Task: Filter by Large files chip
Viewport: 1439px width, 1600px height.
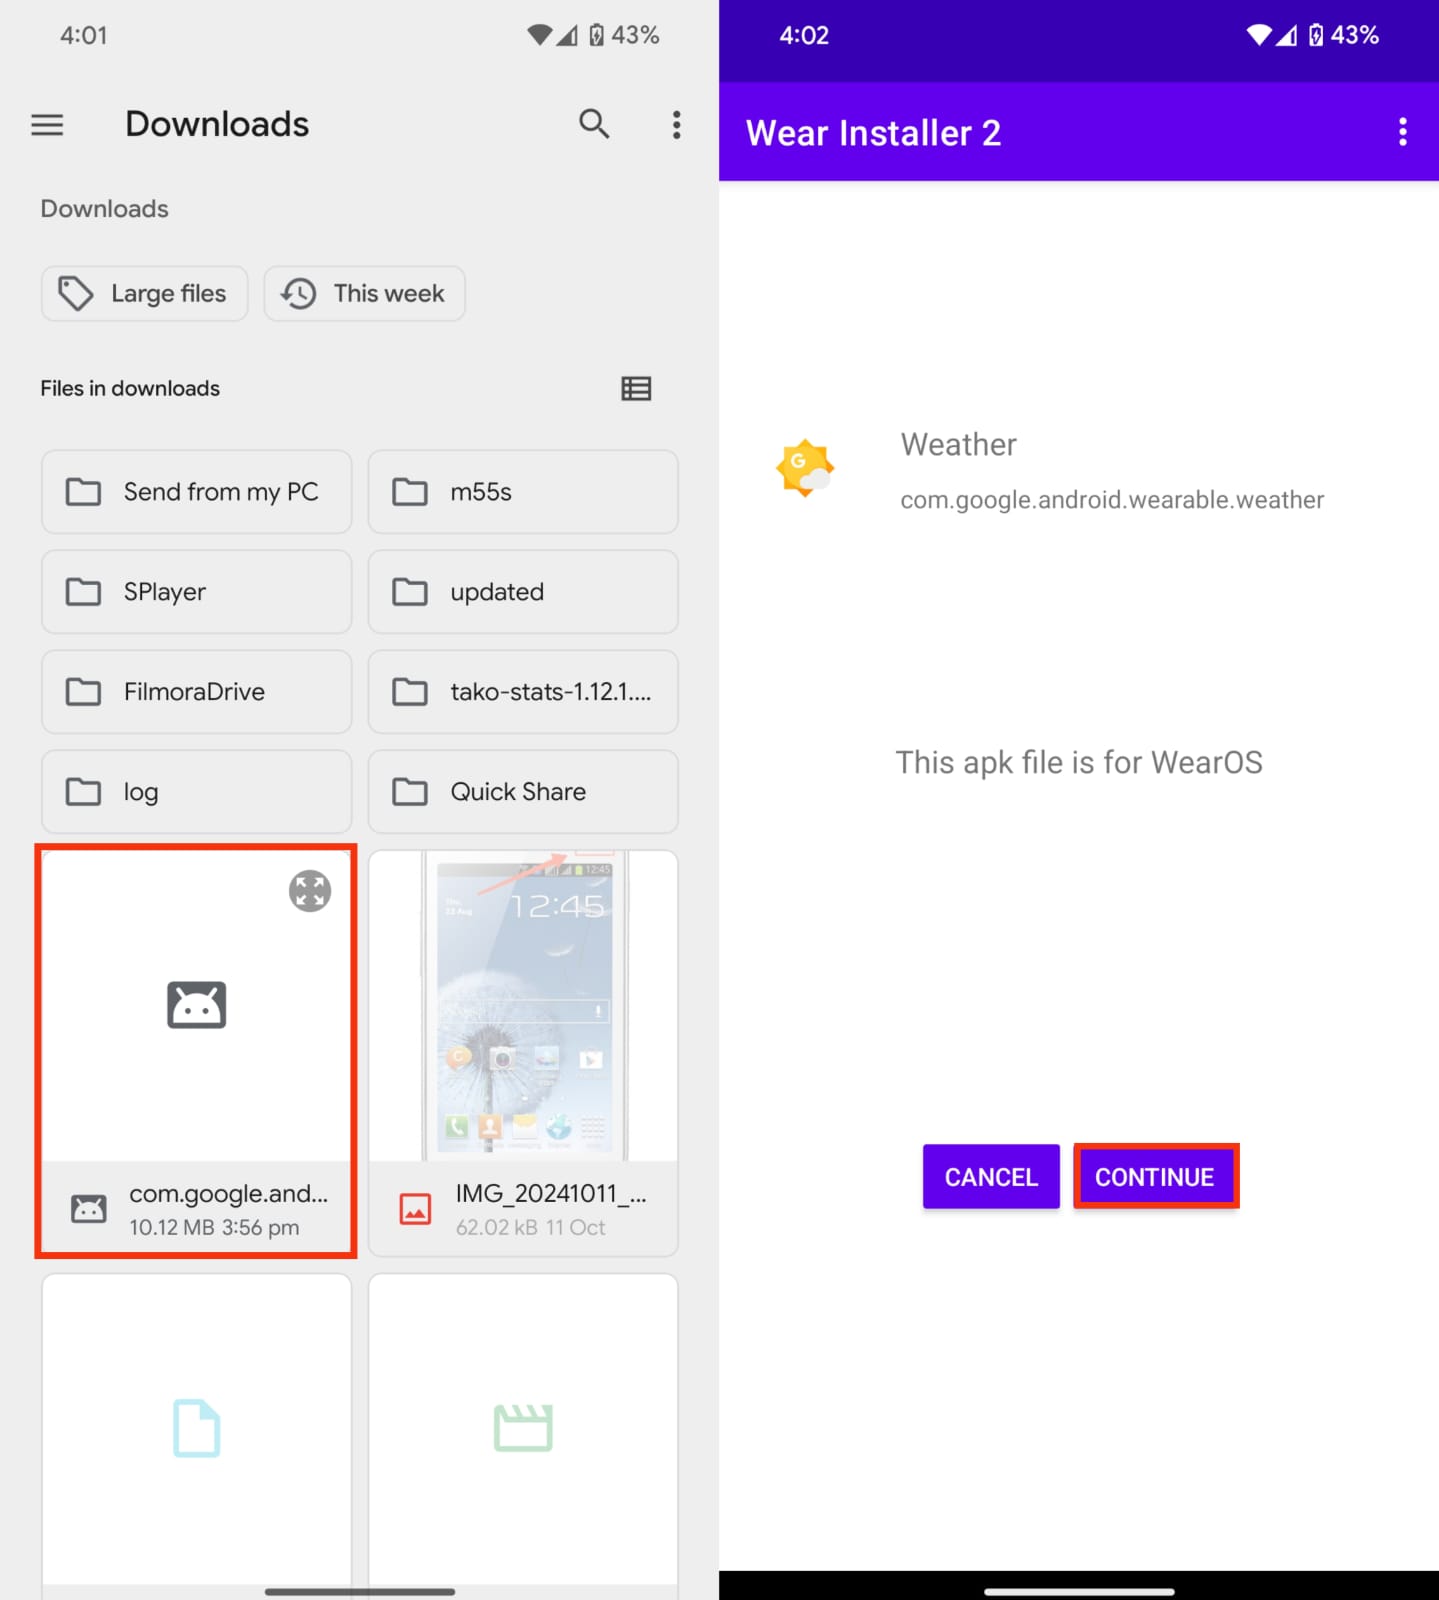Action: point(145,293)
